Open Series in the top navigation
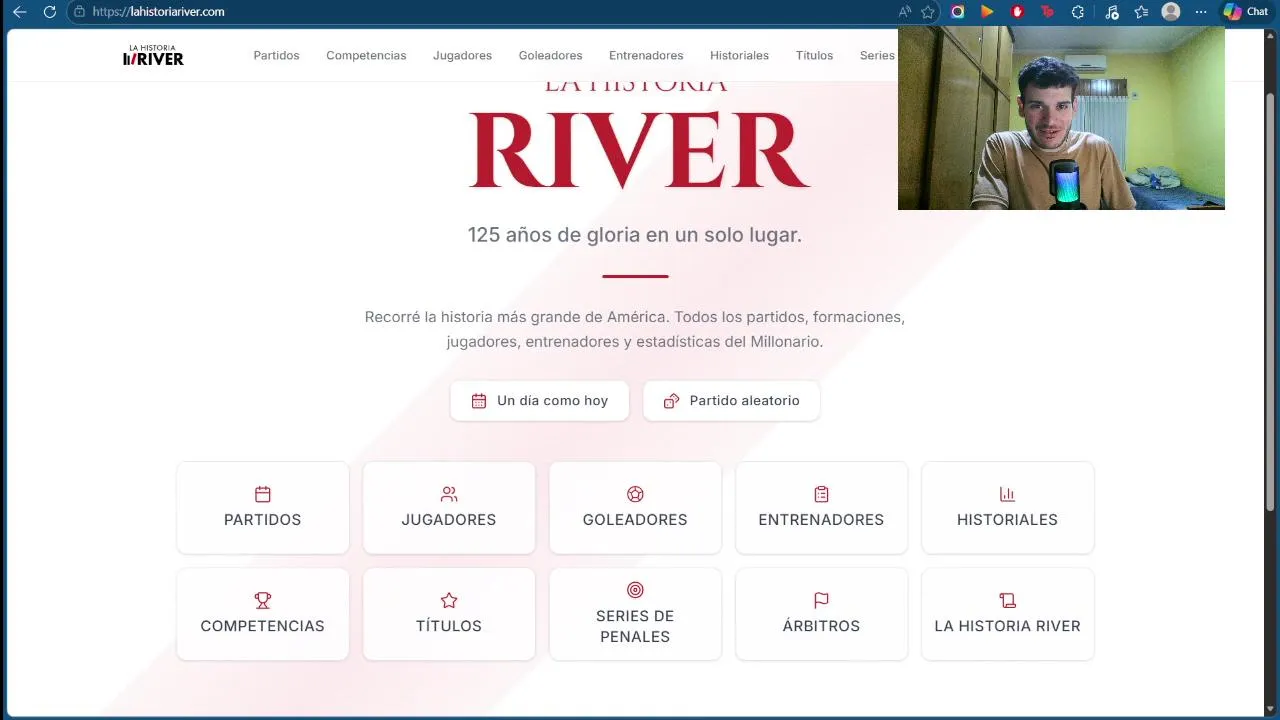The image size is (1280, 720). click(877, 56)
